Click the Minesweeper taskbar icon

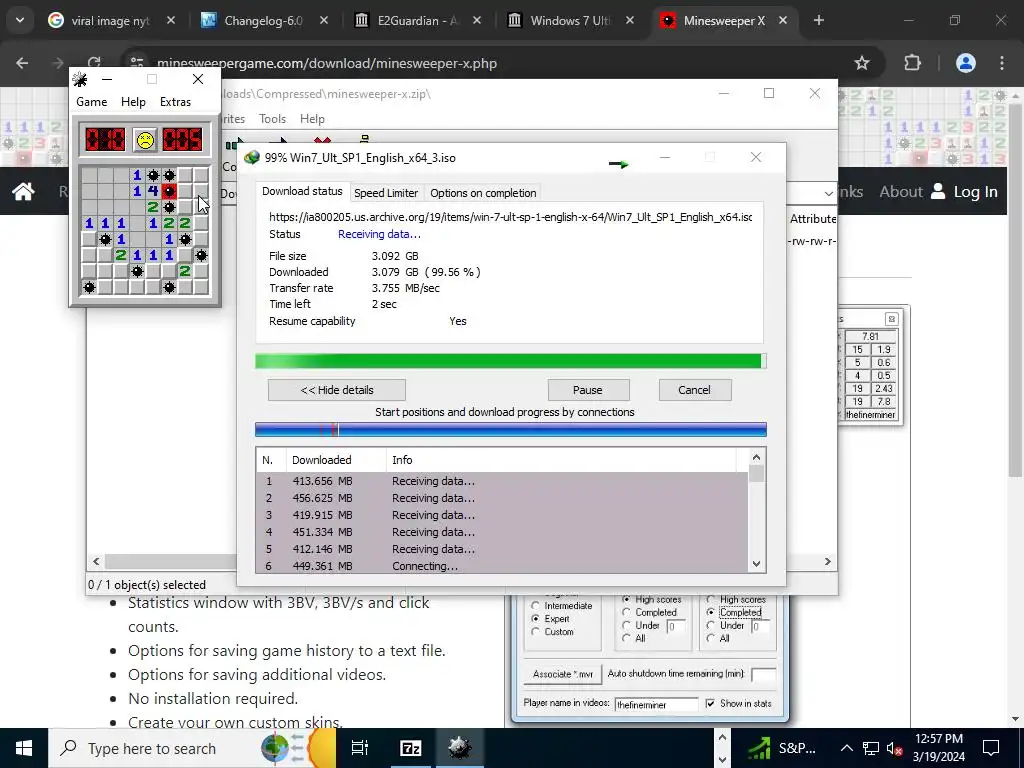click(x=460, y=748)
